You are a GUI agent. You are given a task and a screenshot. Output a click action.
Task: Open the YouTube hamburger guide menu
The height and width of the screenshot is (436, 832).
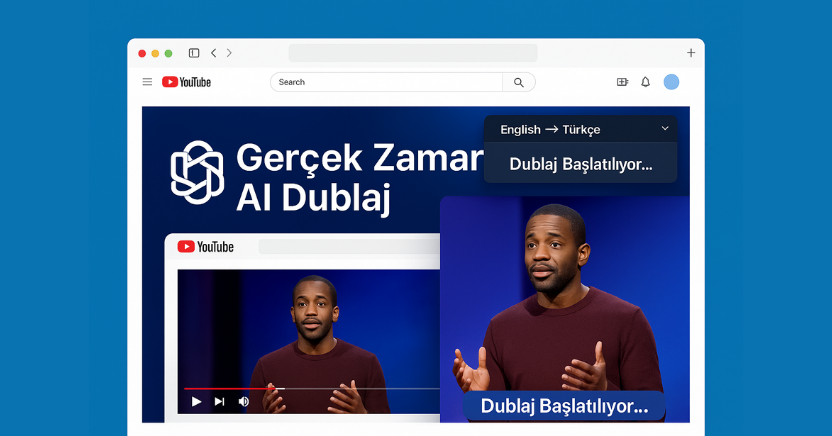tap(147, 82)
